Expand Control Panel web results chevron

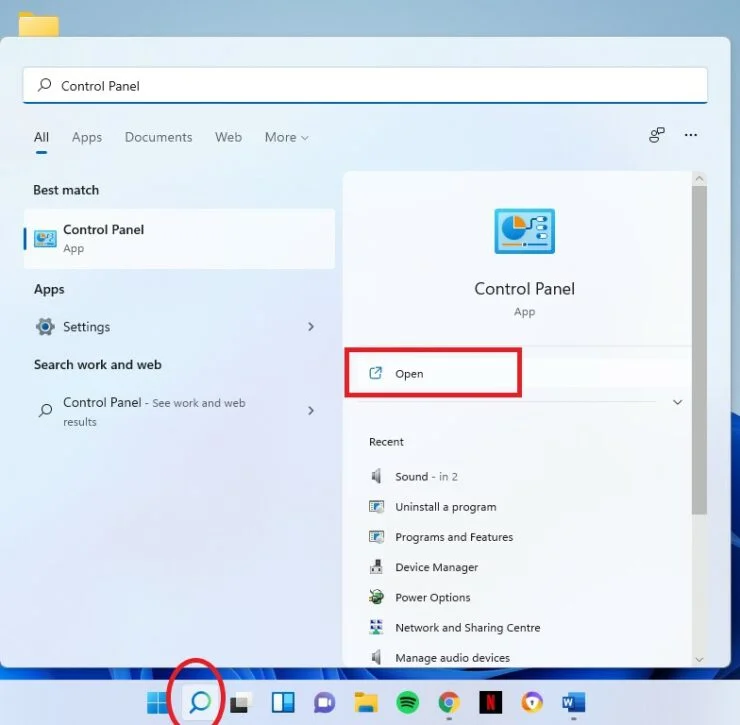coord(311,411)
